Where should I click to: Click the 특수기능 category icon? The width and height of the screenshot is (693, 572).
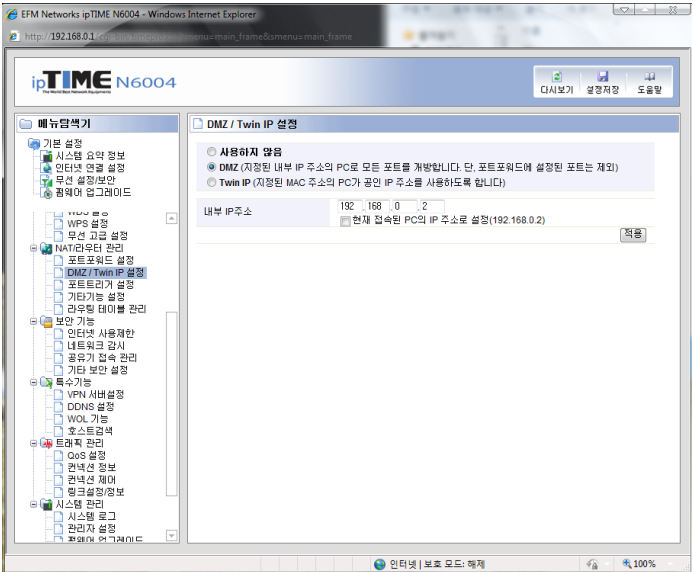[x=46, y=382]
